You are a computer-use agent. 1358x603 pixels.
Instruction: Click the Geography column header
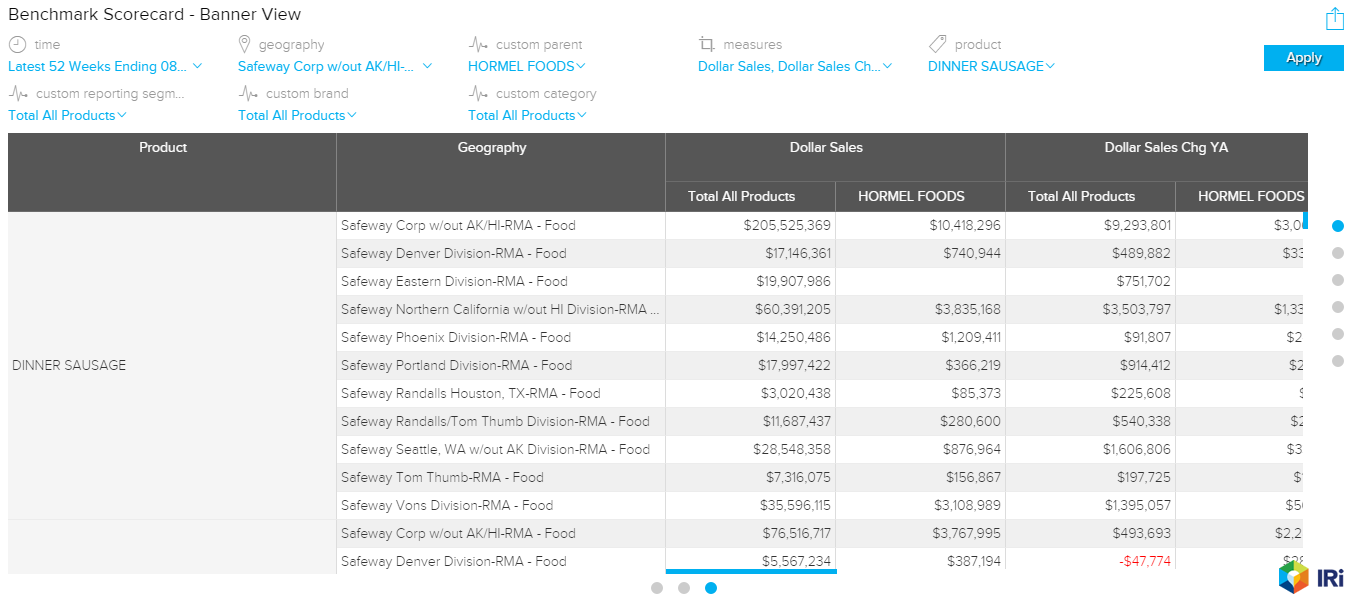(x=492, y=148)
